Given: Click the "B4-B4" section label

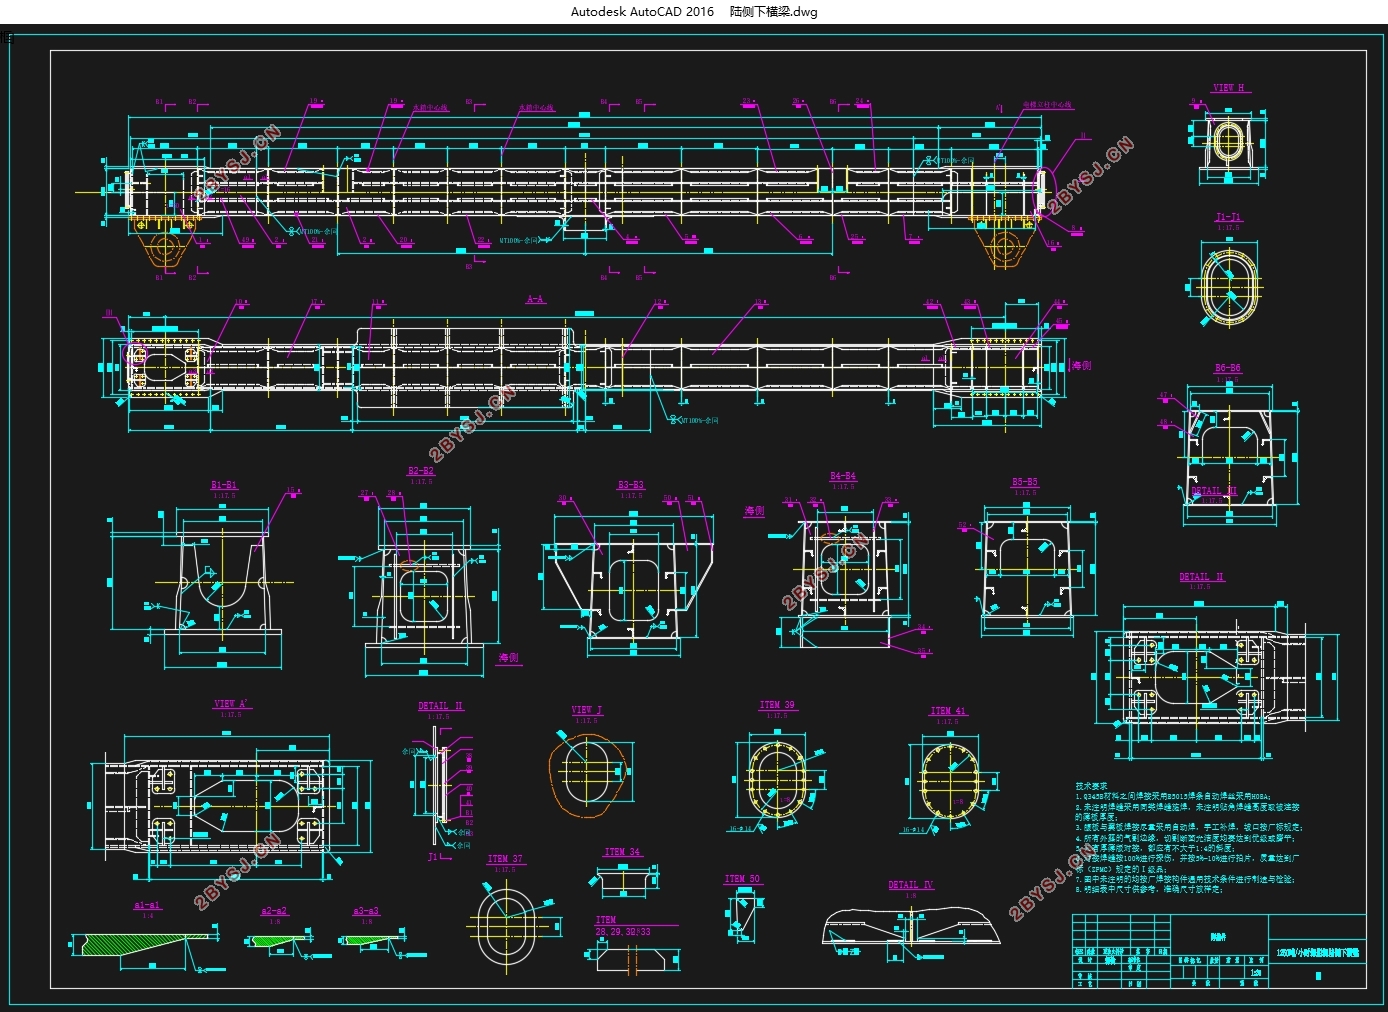Looking at the screenshot, I should pos(843,476).
